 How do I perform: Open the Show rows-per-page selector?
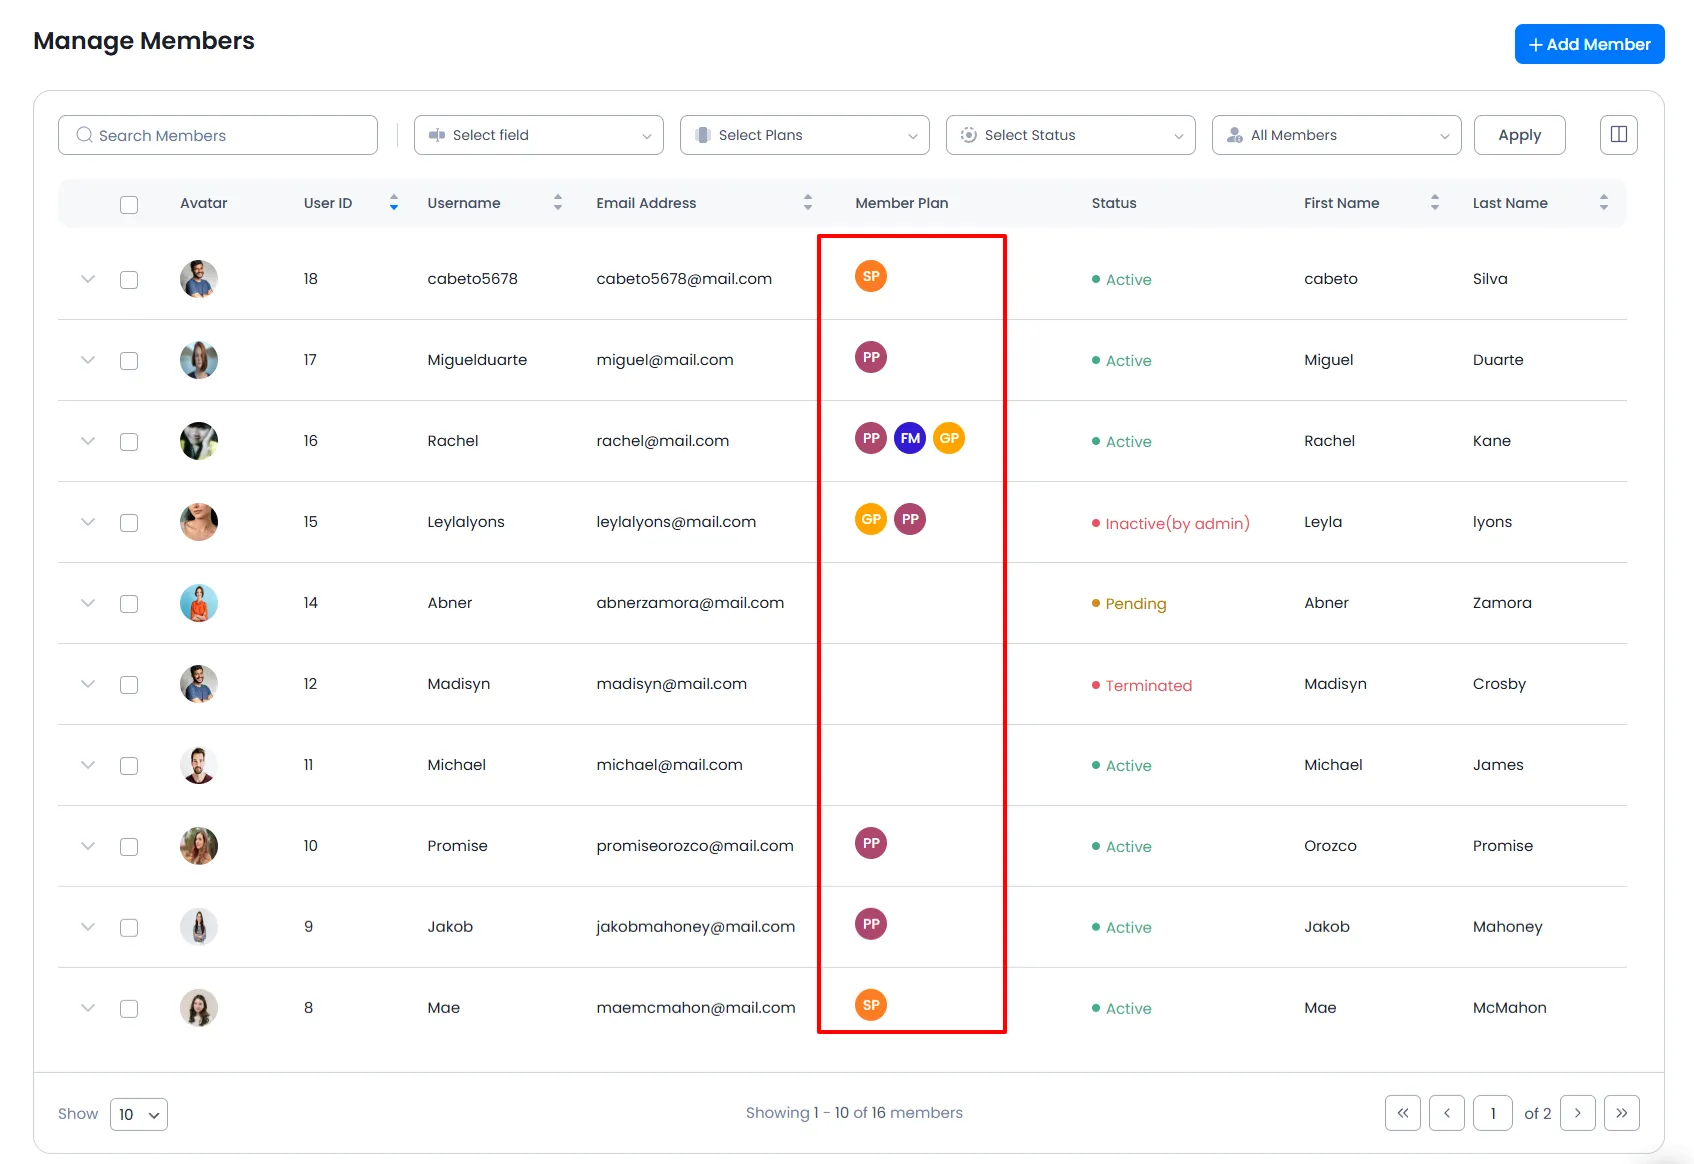(x=139, y=1114)
